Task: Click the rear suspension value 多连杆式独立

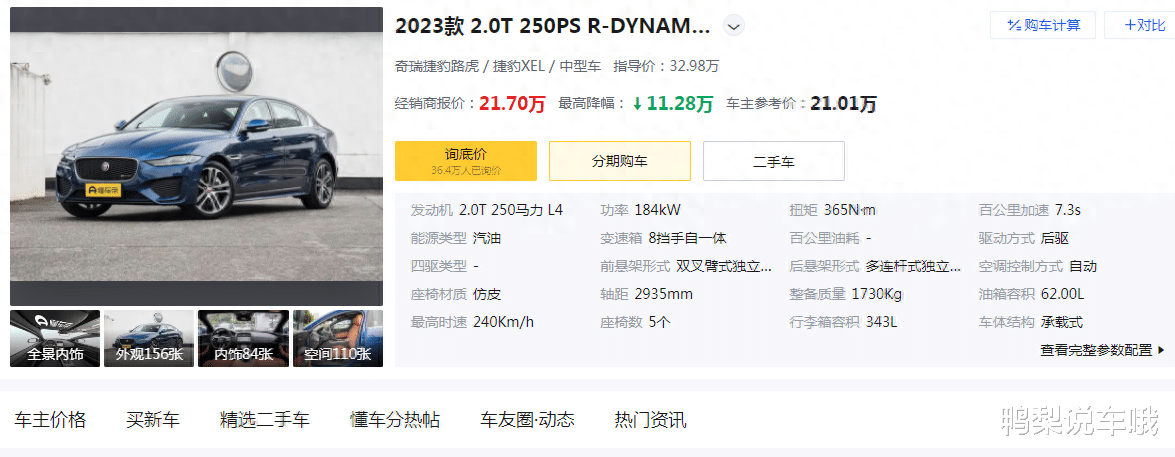Action: [x=913, y=266]
